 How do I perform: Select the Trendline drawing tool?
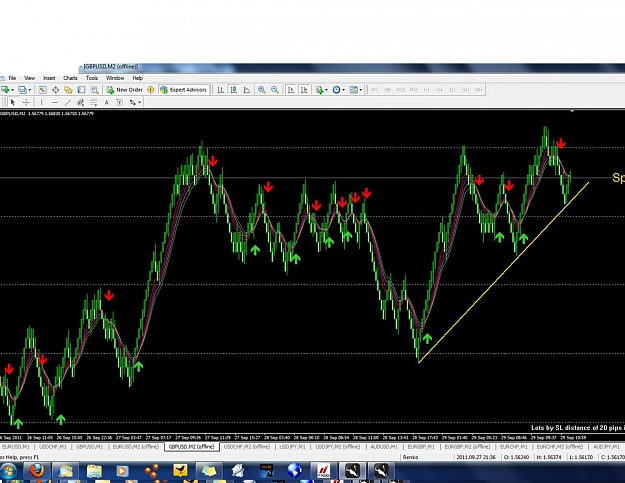tap(68, 102)
